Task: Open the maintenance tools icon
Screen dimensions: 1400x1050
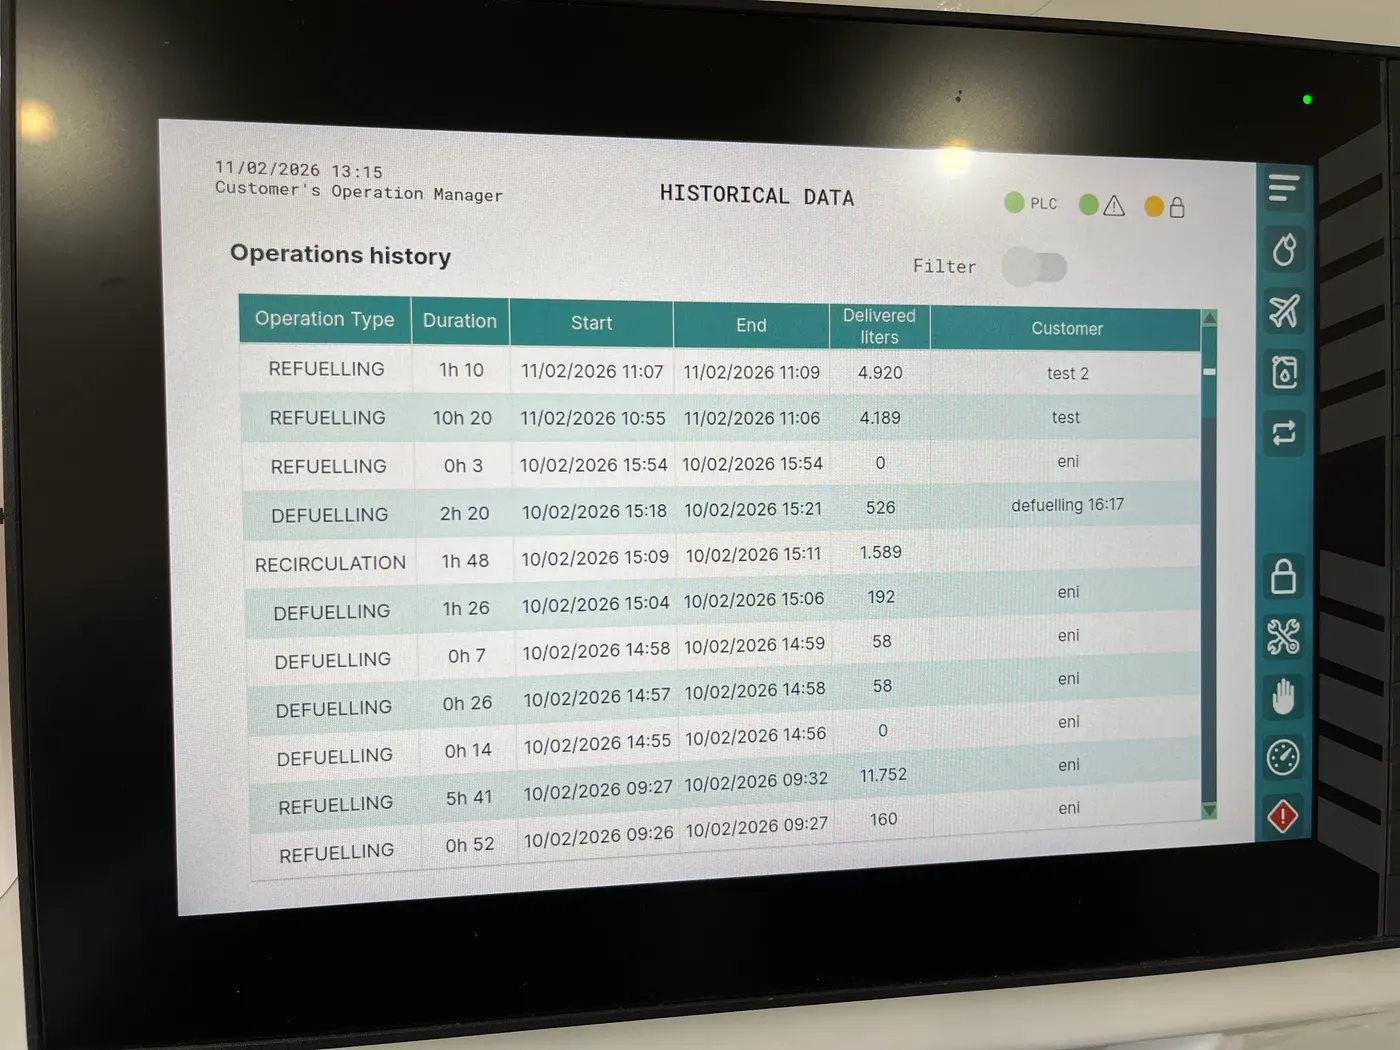Action: click(x=1284, y=637)
